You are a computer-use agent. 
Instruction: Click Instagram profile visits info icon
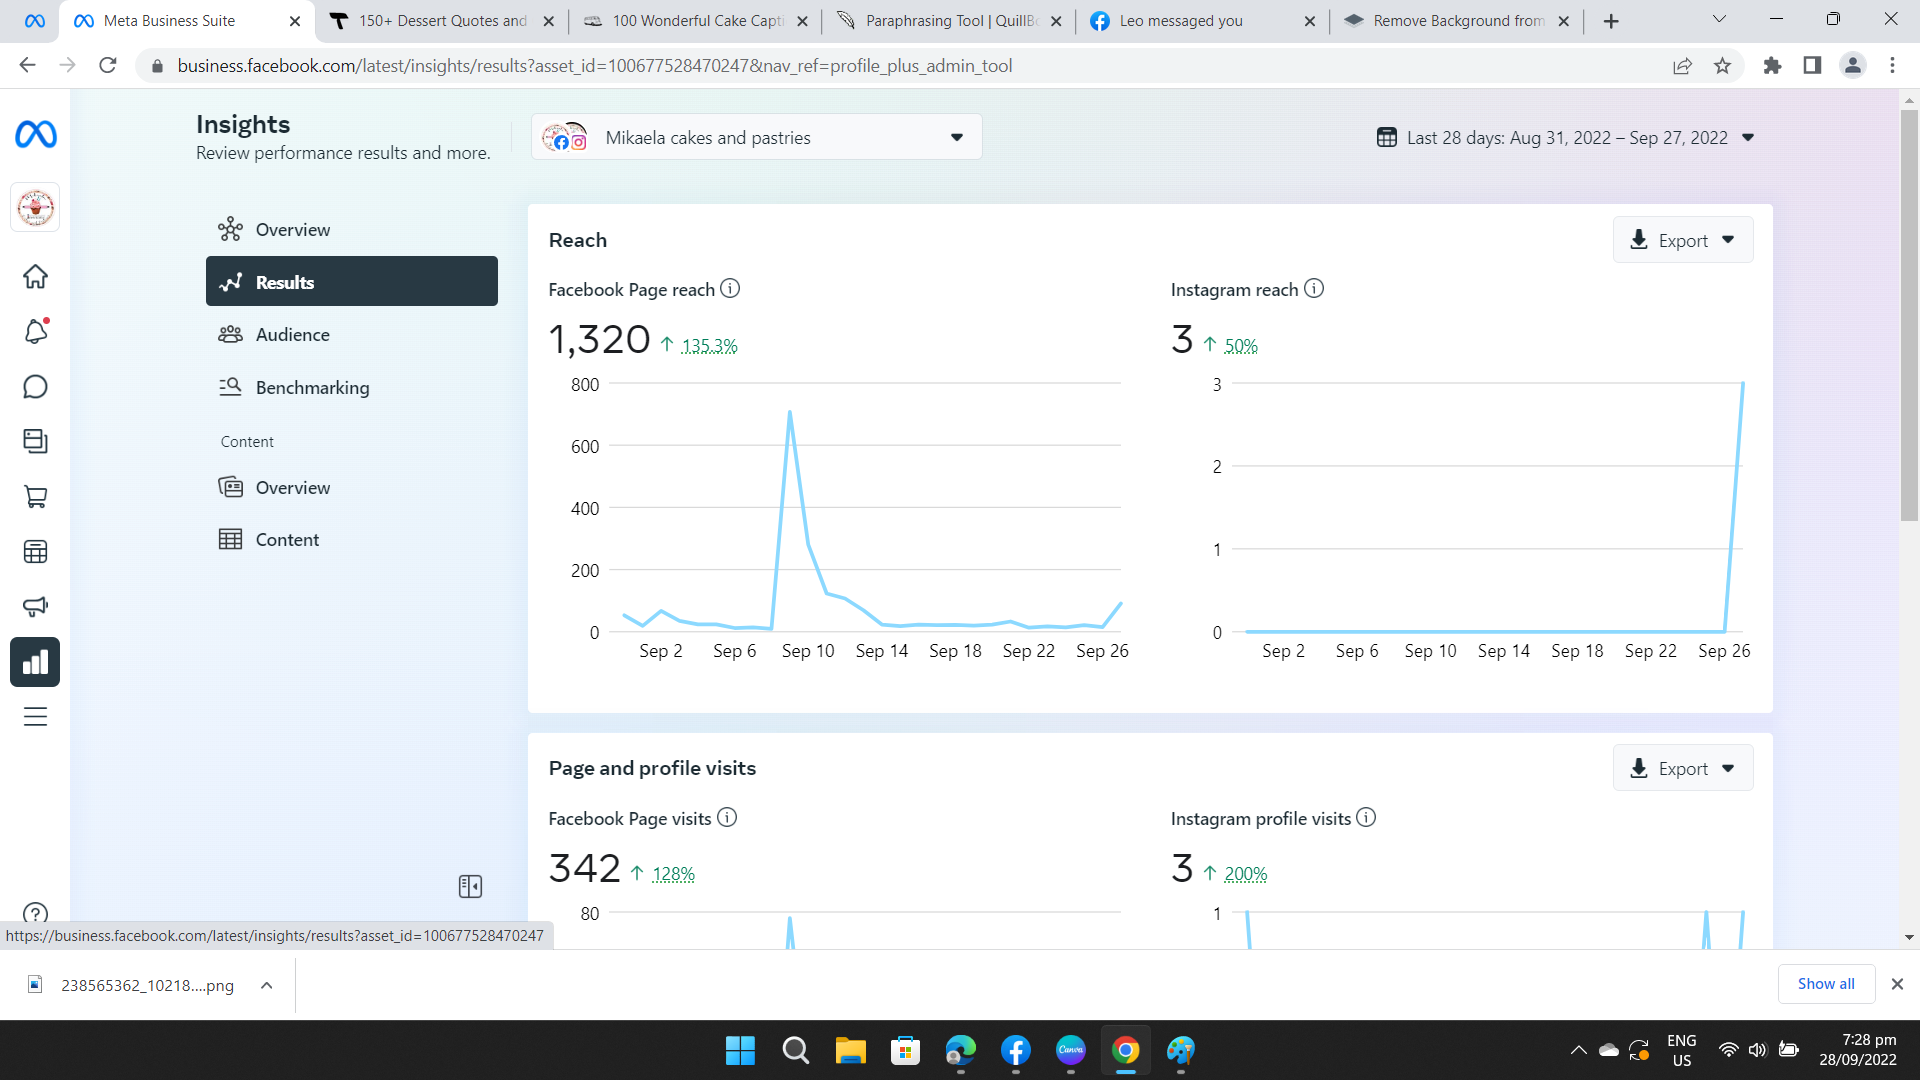click(1366, 818)
